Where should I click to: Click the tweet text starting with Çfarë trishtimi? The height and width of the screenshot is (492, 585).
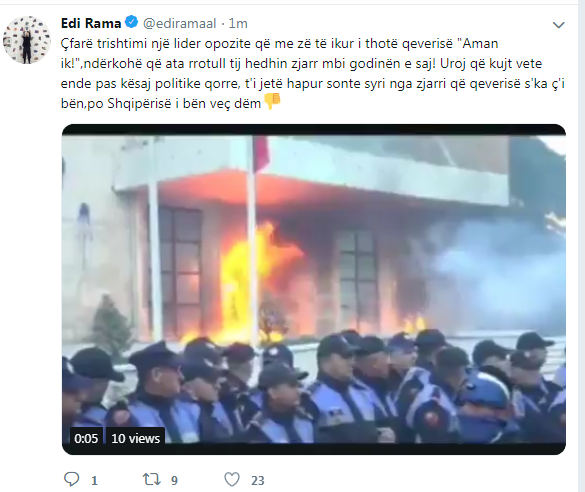(313, 73)
